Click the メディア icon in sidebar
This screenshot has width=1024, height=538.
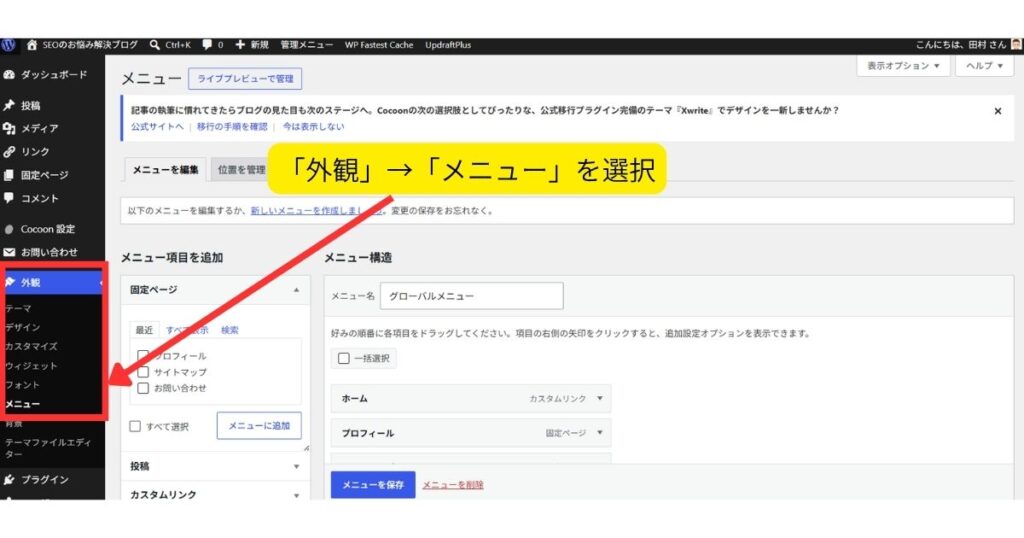click(9, 129)
